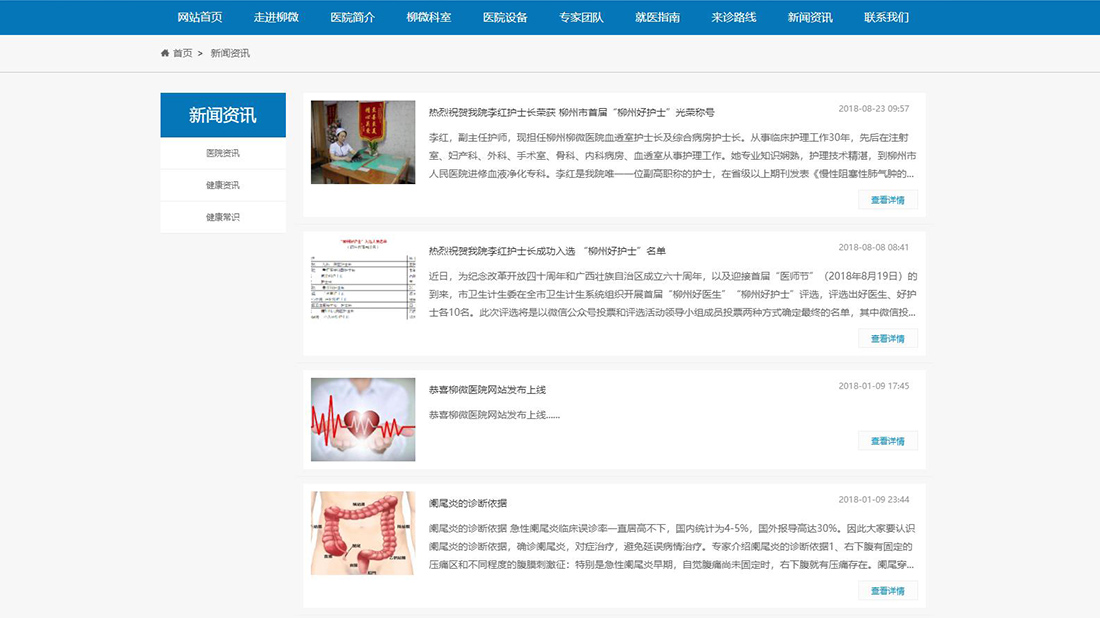The width and height of the screenshot is (1100, 618).
Task: Open the 医院简介 page from navigation
Action: 352,16
